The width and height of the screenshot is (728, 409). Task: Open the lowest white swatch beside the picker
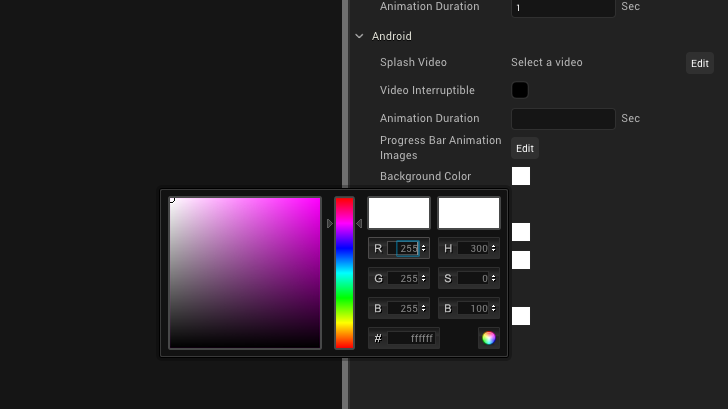pos(521,316)
